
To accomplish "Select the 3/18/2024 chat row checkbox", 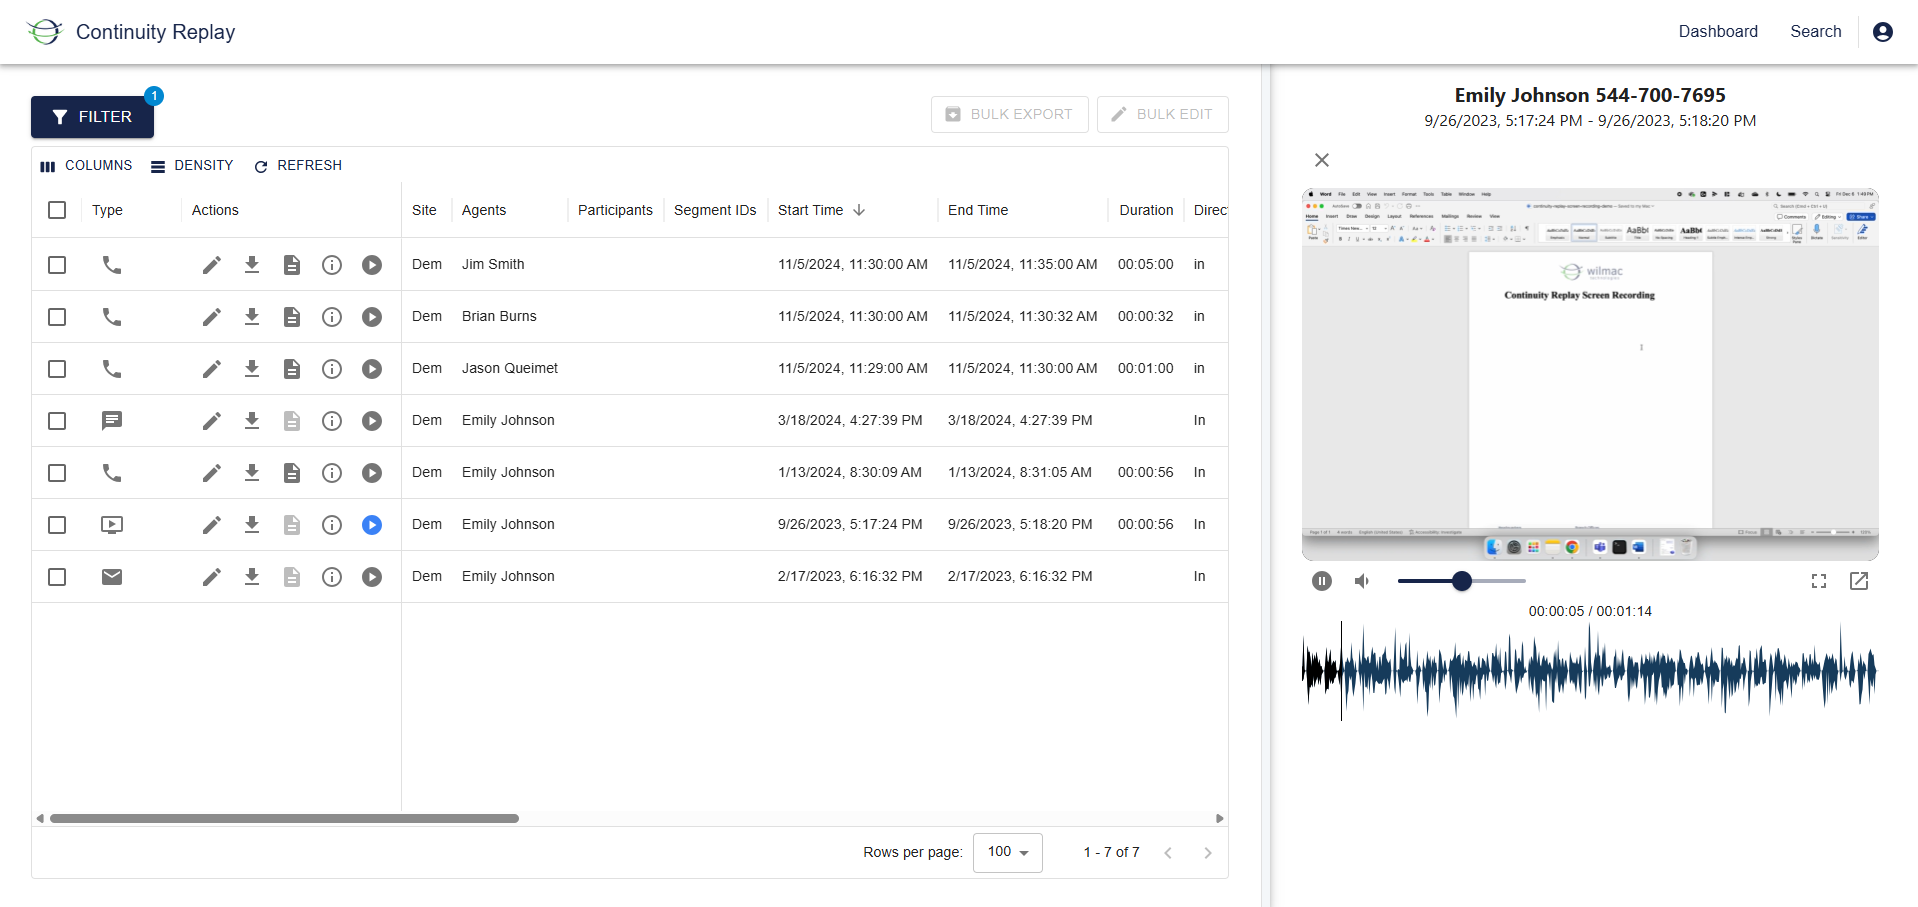I will click(x=57, y=421).
